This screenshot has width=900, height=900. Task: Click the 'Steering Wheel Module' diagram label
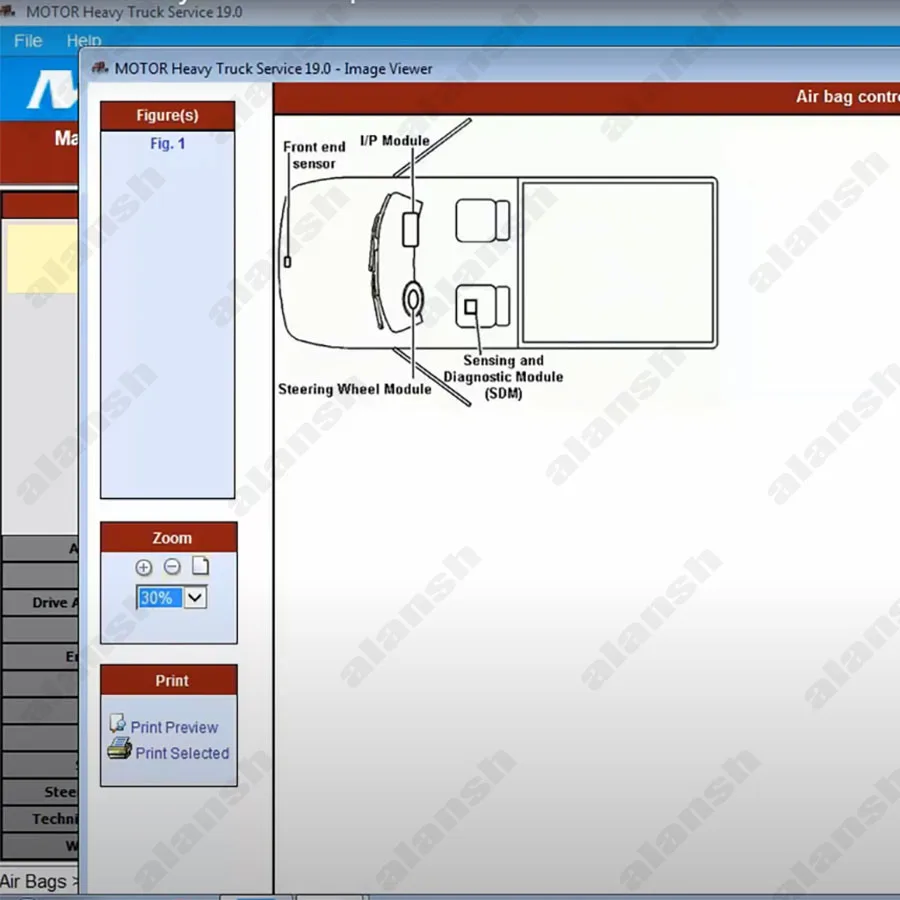coord(355,389)
